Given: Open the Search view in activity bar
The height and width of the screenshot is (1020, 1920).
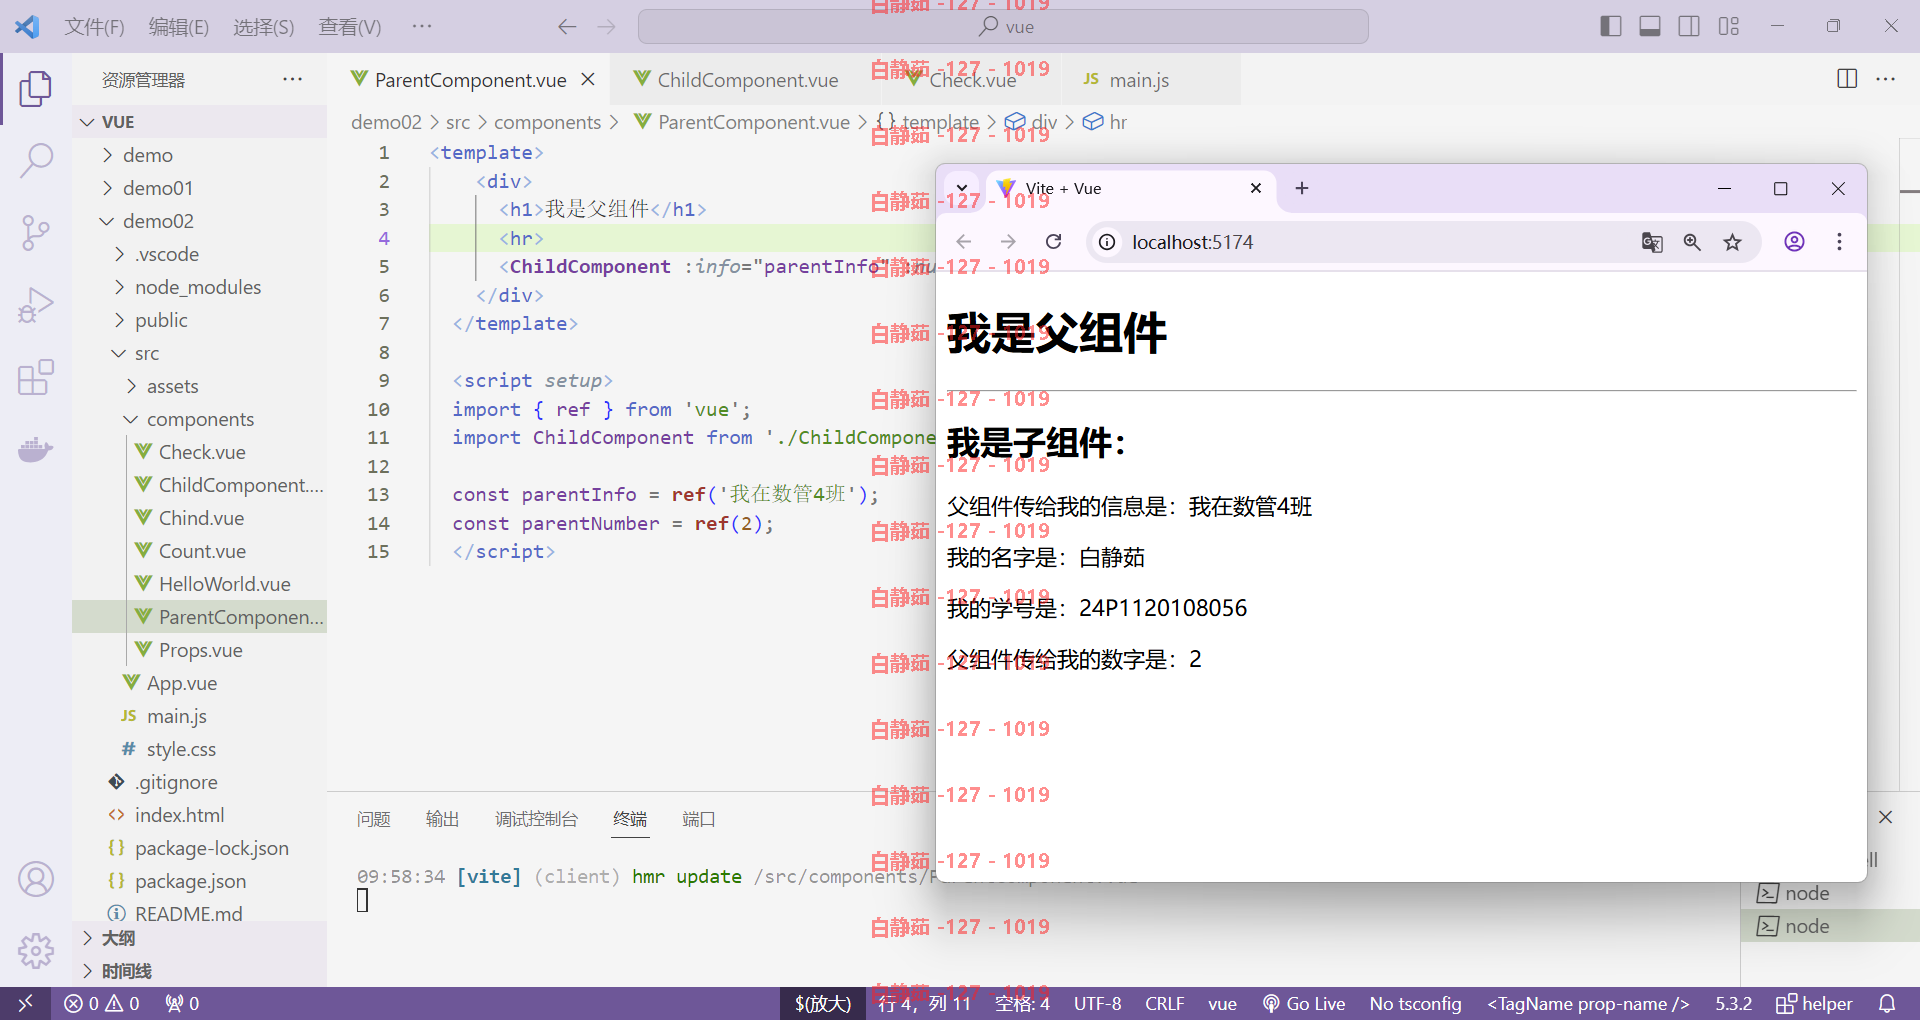Looking at the screenshot, I should click(36, 160).
